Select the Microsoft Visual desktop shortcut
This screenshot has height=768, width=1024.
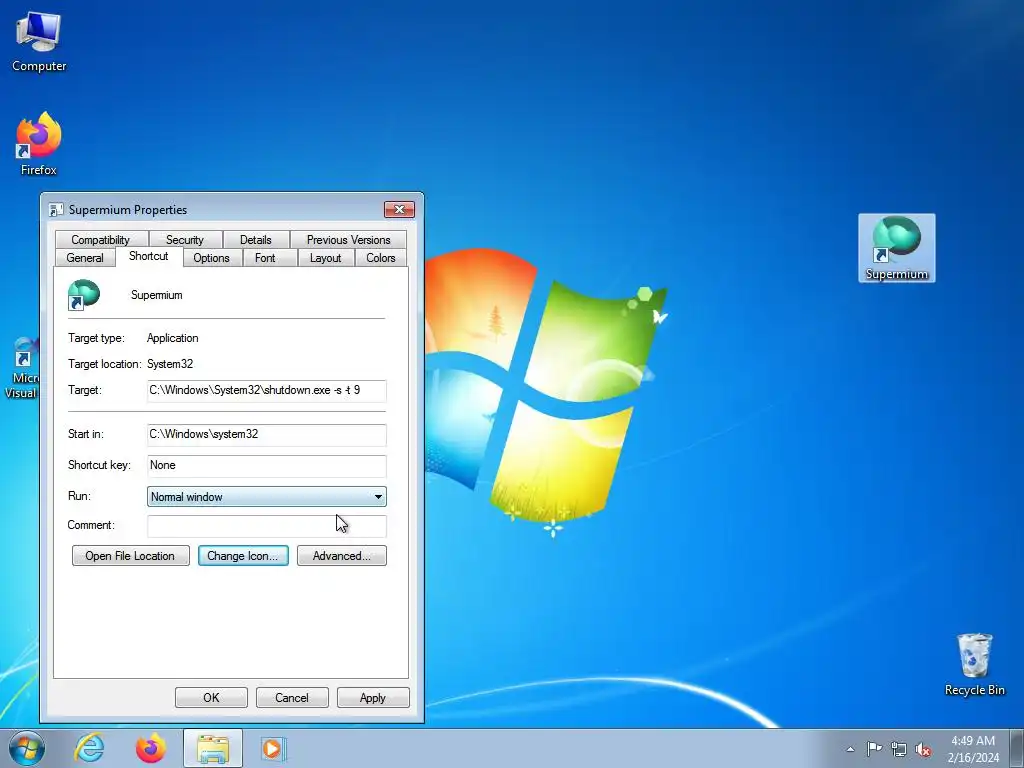pyautogui.click(x=22, y=368)
